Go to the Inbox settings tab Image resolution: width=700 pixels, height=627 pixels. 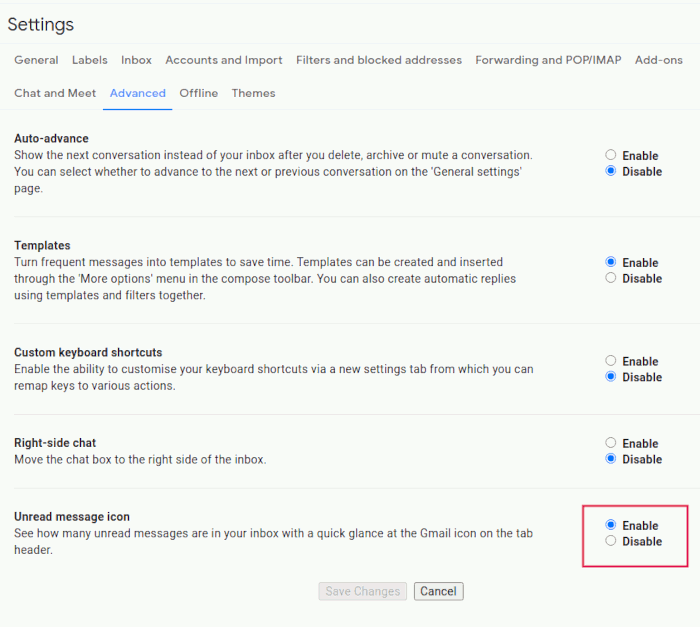(x=136, y=60)
